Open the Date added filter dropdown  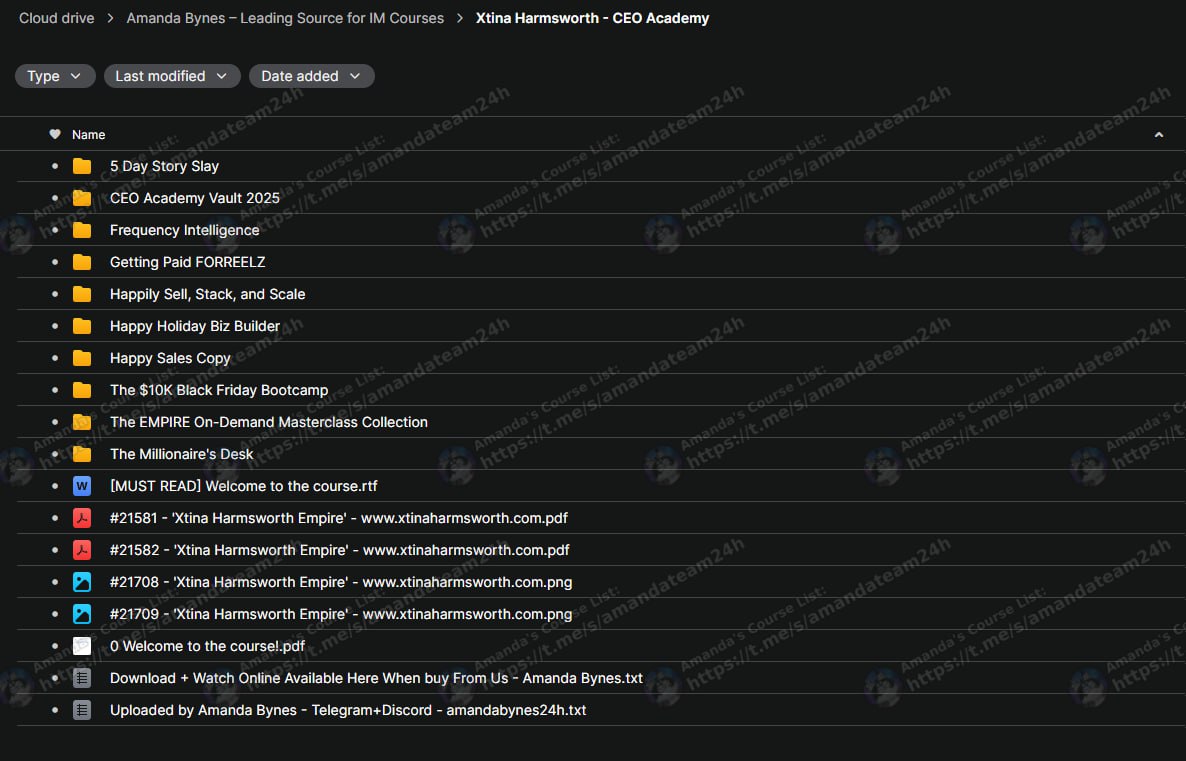click(x=311, y=76)
